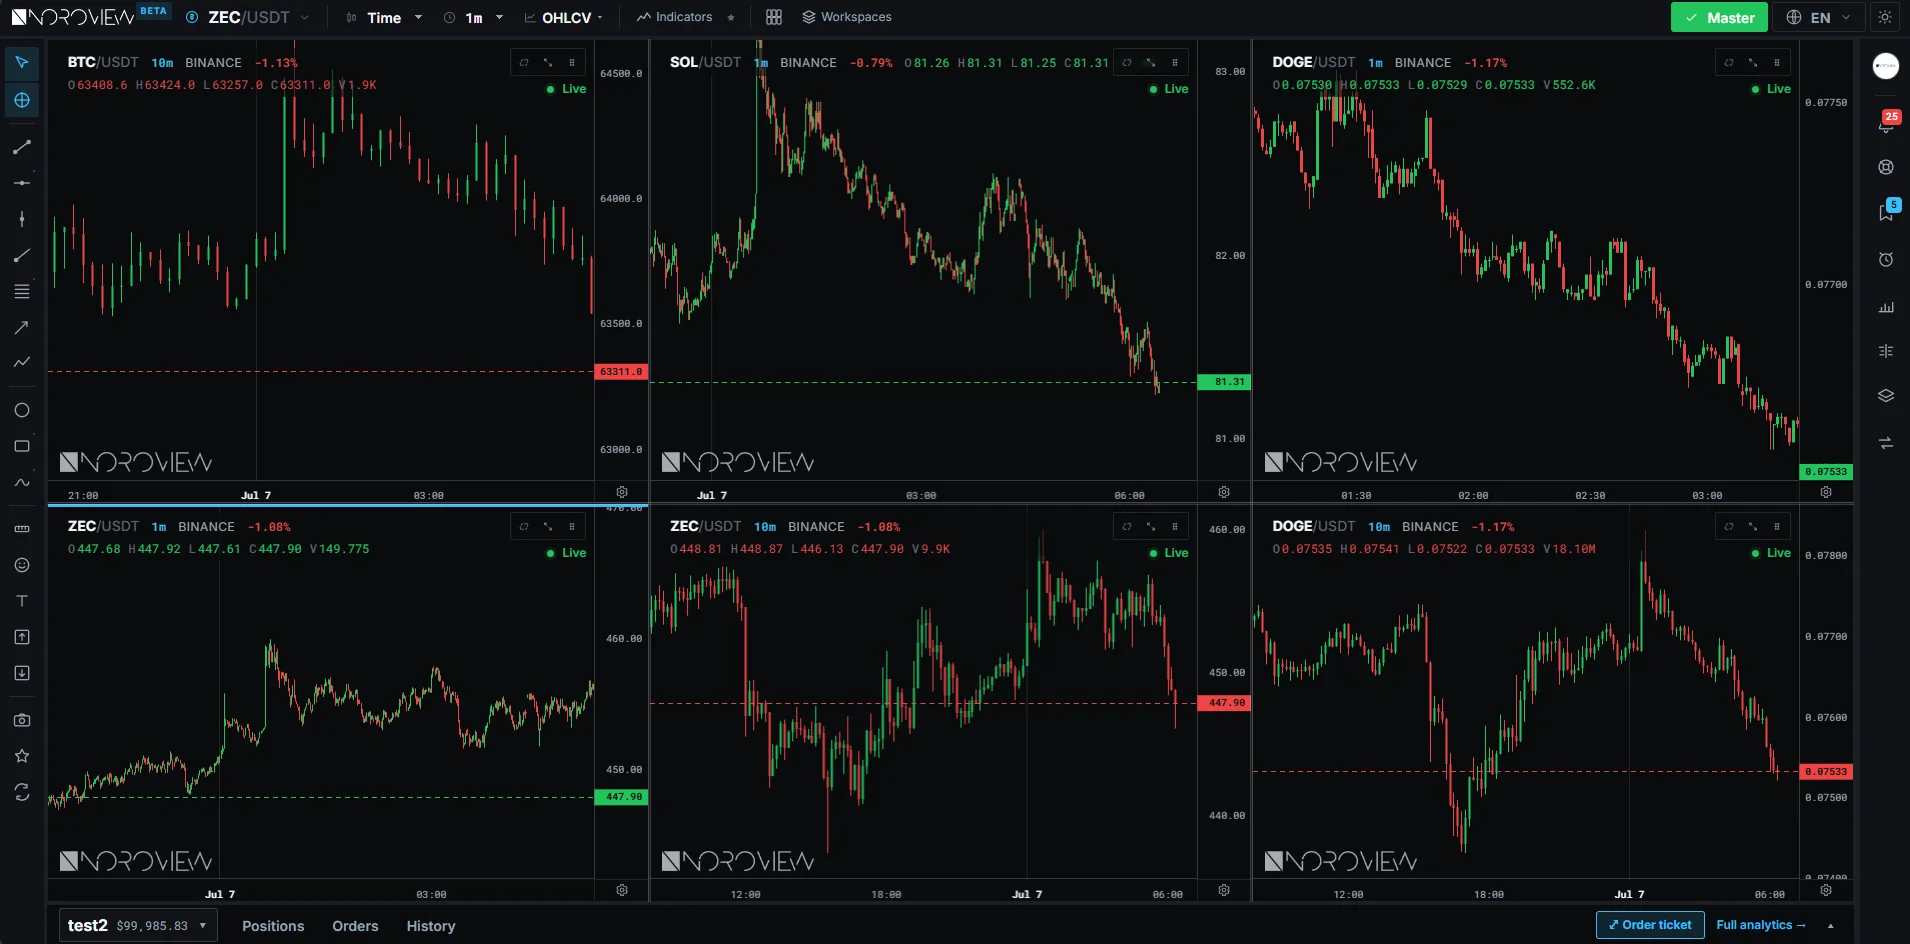The image size is (1910, 944).
Task: Select the ellipse shape tool
Action: [22, 410]
